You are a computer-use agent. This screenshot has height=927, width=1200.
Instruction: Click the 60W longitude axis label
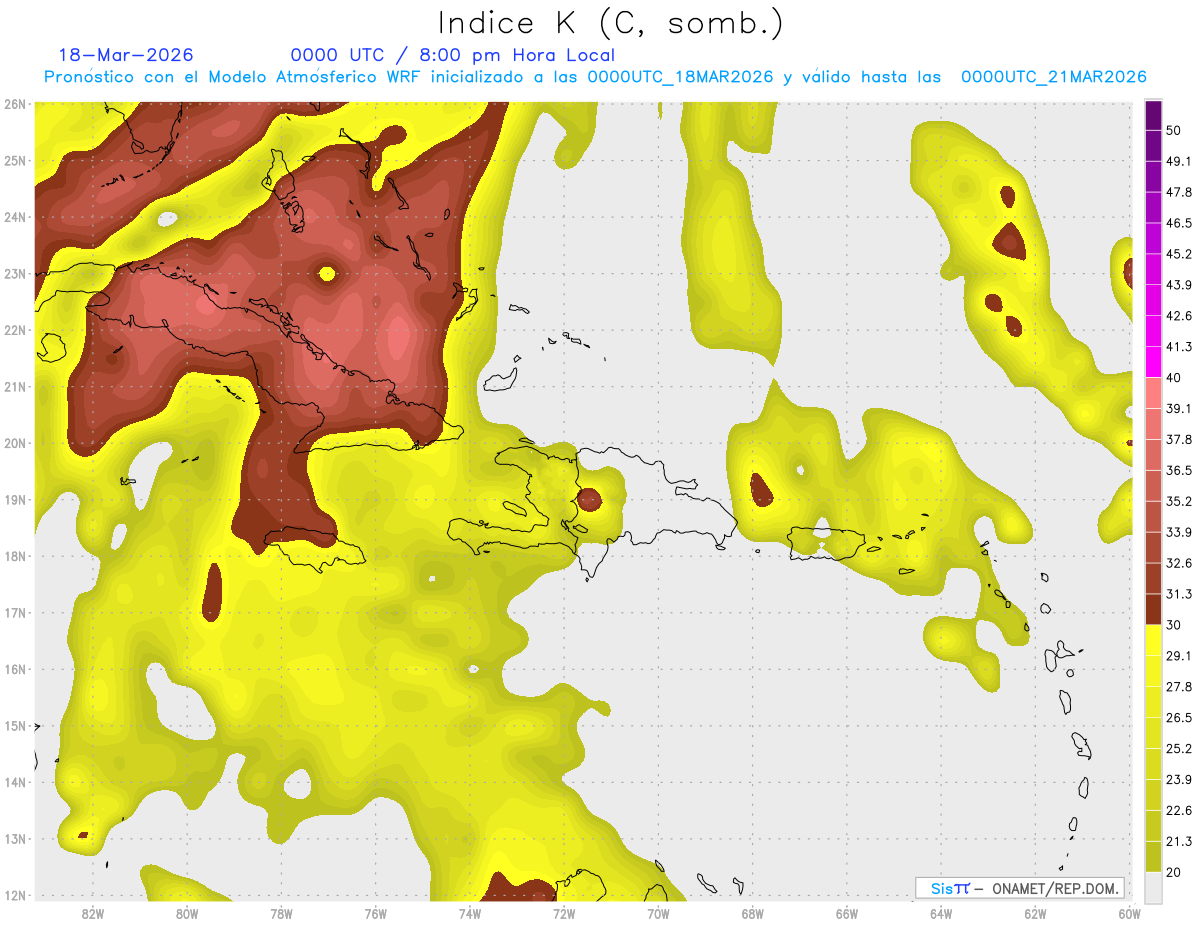(1130, 913)
